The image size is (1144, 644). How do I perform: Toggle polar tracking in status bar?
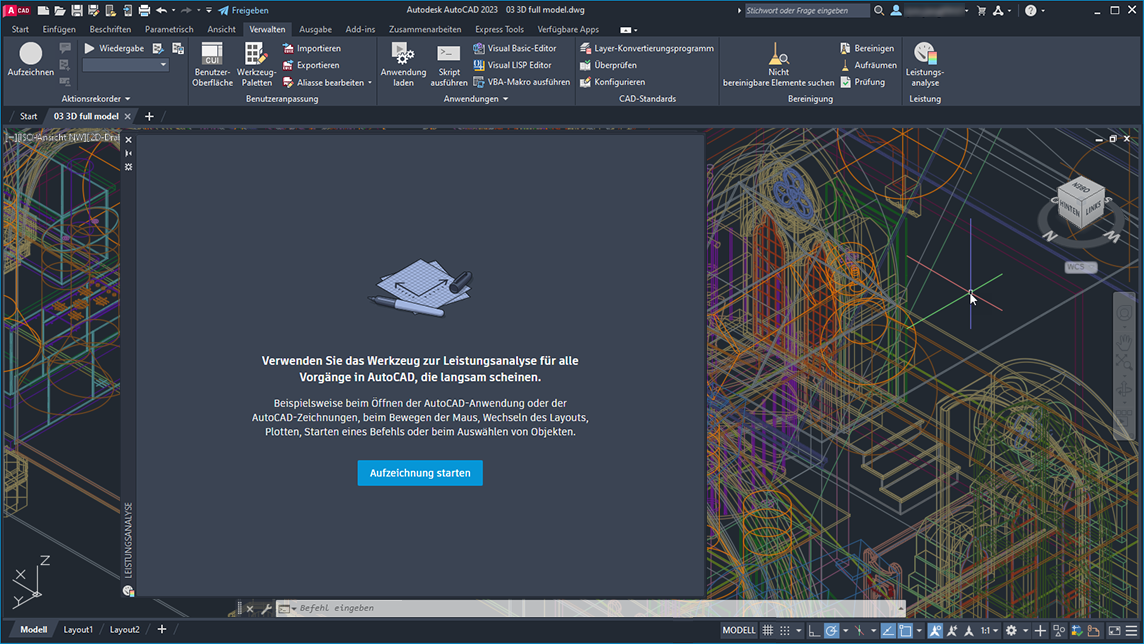[x=831, y=630]
